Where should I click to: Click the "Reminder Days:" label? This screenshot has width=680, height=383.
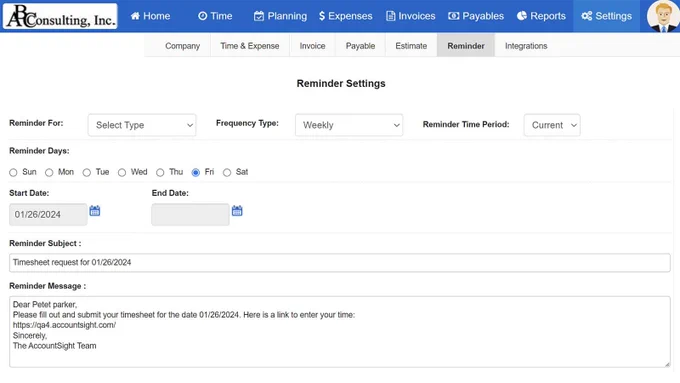pyautogui.click(x=39, y=151)
